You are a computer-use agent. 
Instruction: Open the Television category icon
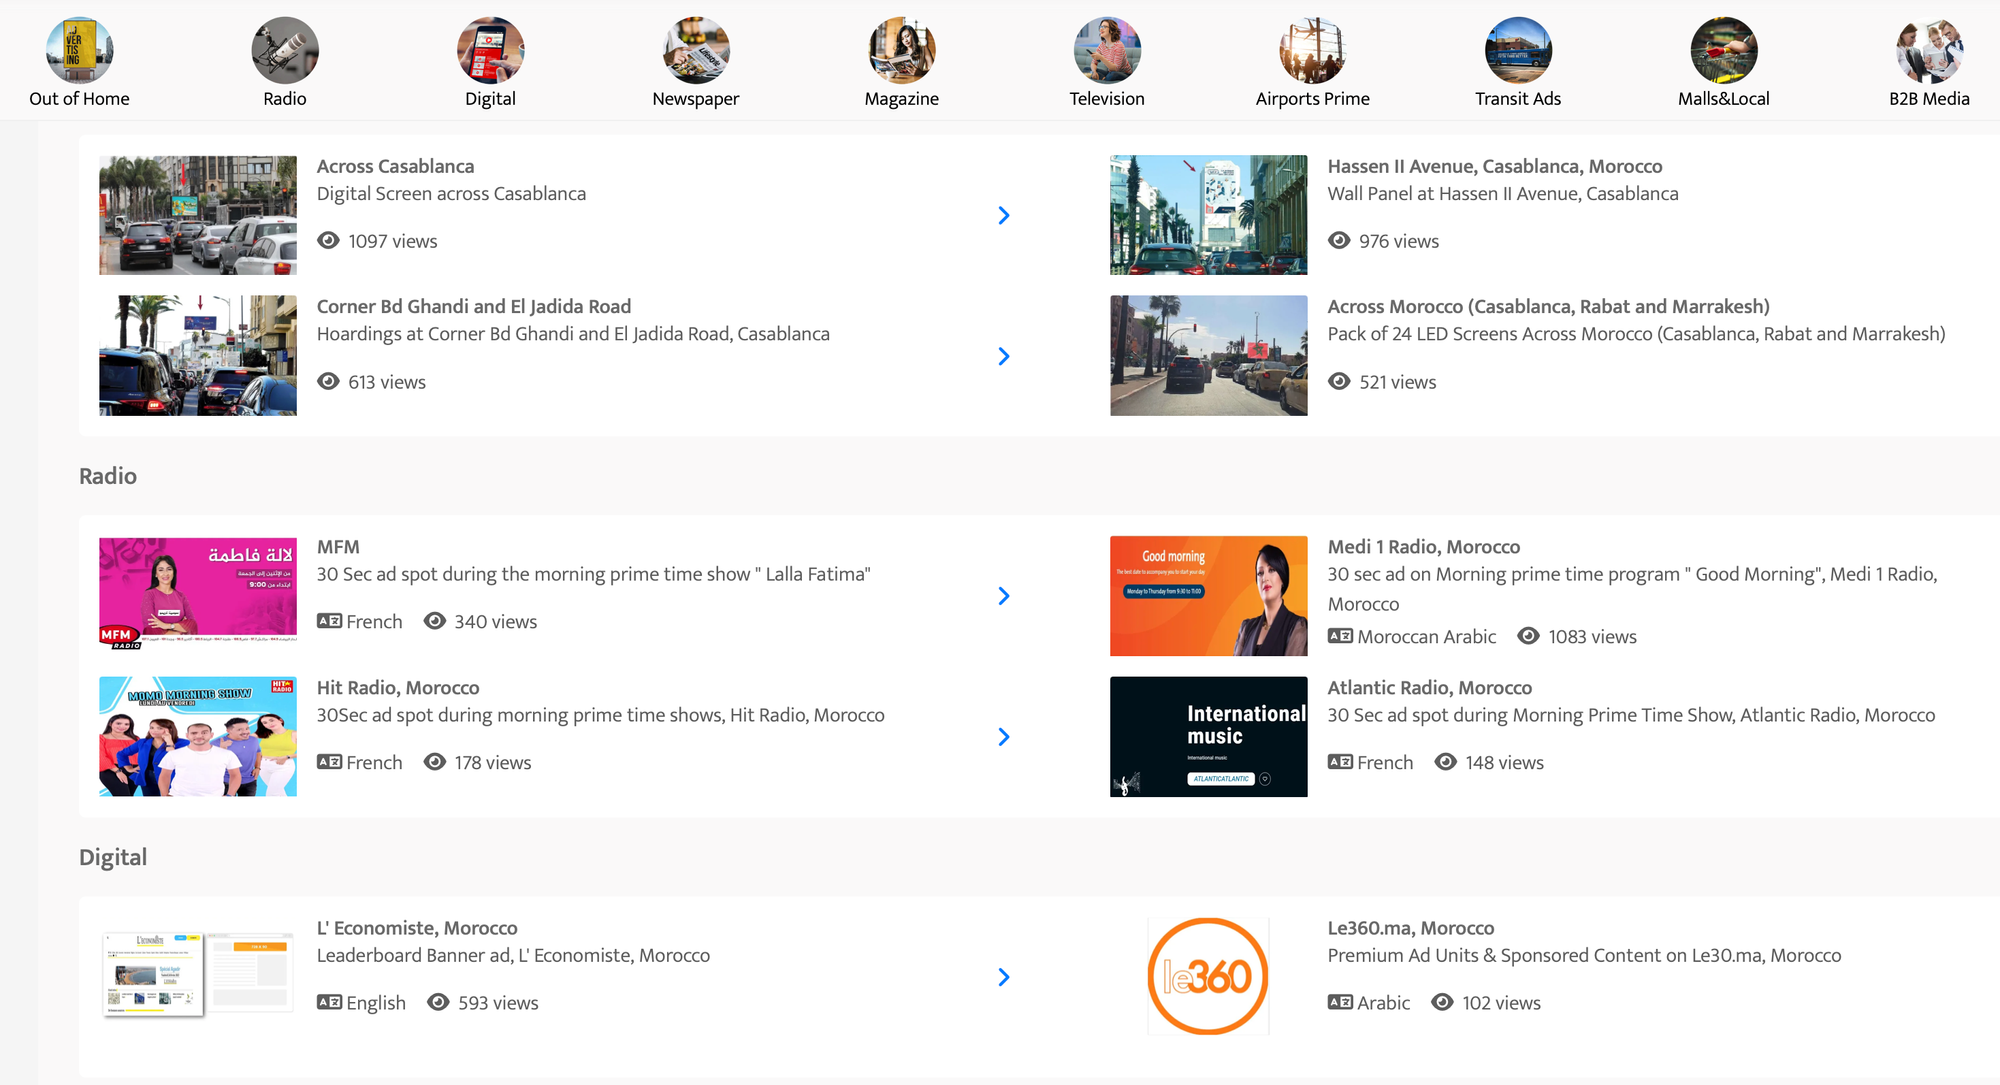click(1107, 50)
